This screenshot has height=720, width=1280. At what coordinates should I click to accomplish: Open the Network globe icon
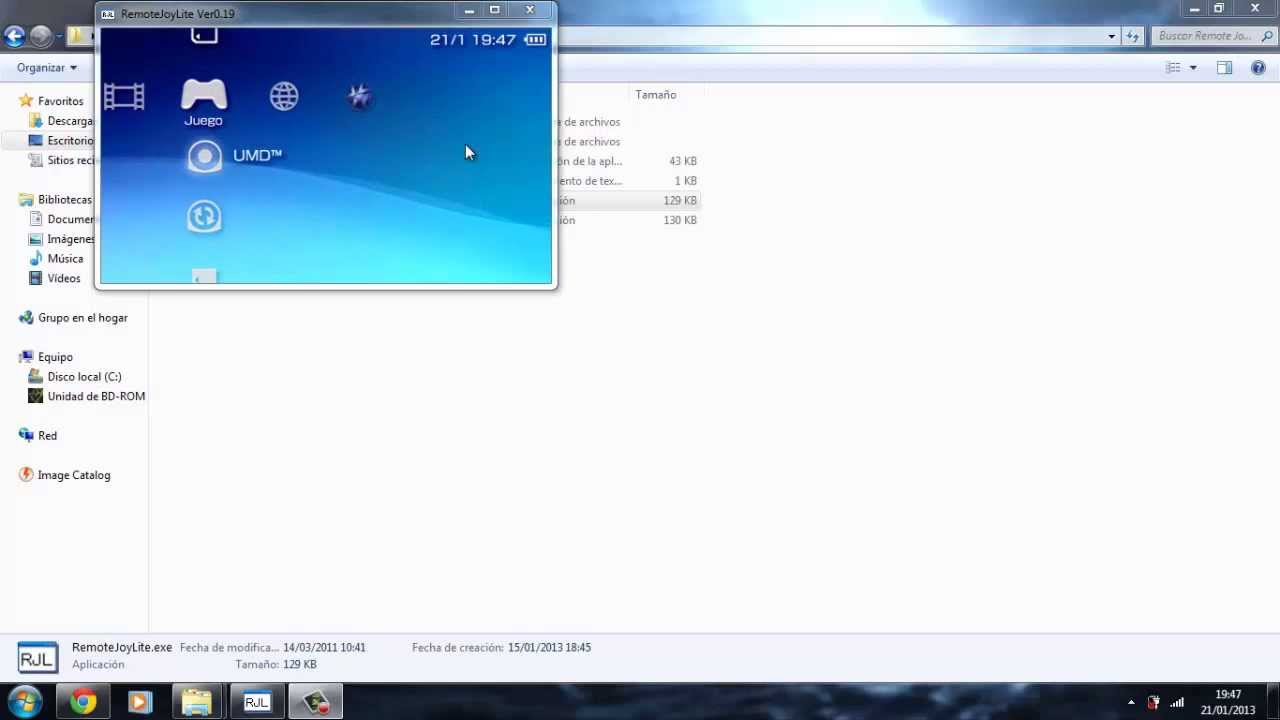point(284,96)
